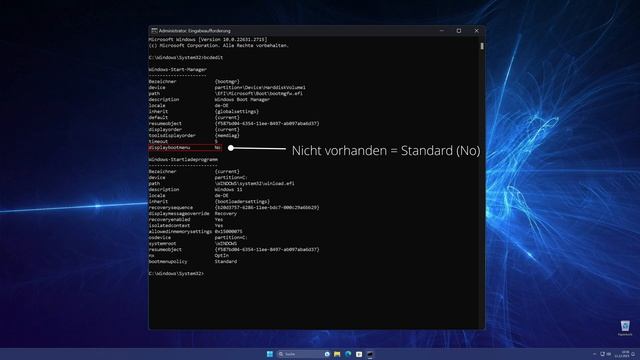
Task: Click the 'Recovery' value
Action: tap(226, 213)
